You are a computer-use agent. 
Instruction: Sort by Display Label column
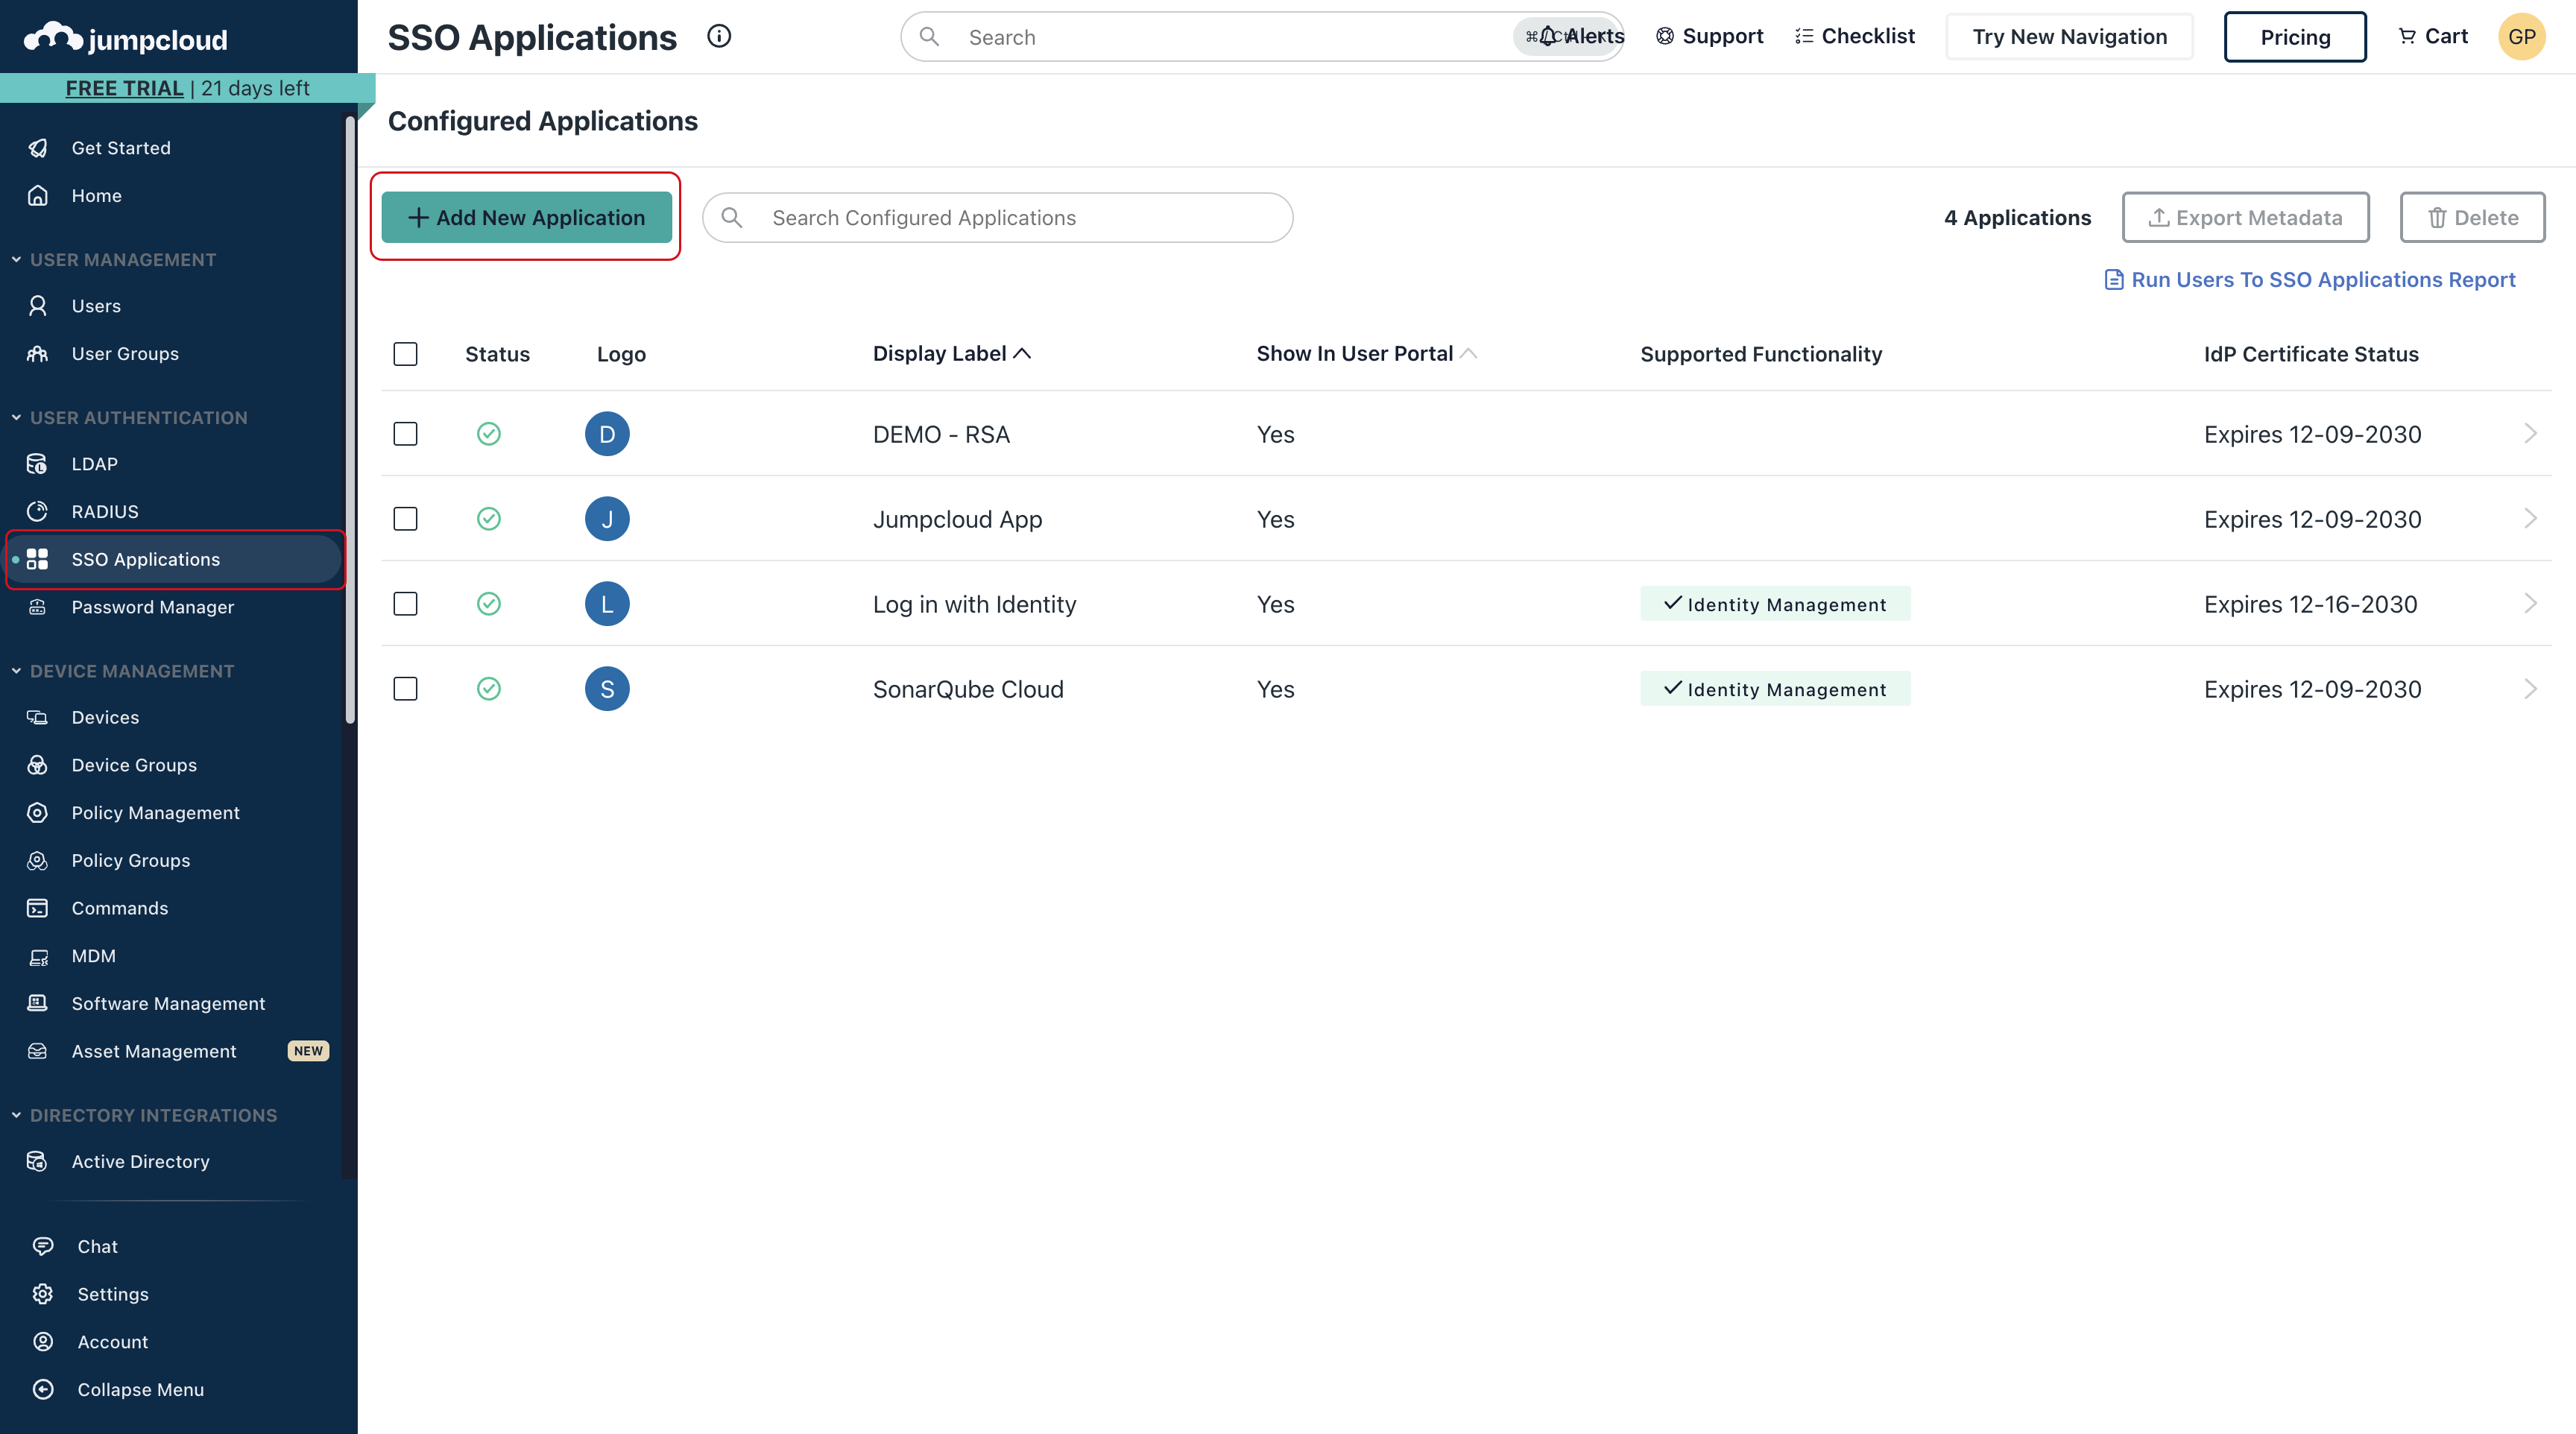tap(951, 353)
